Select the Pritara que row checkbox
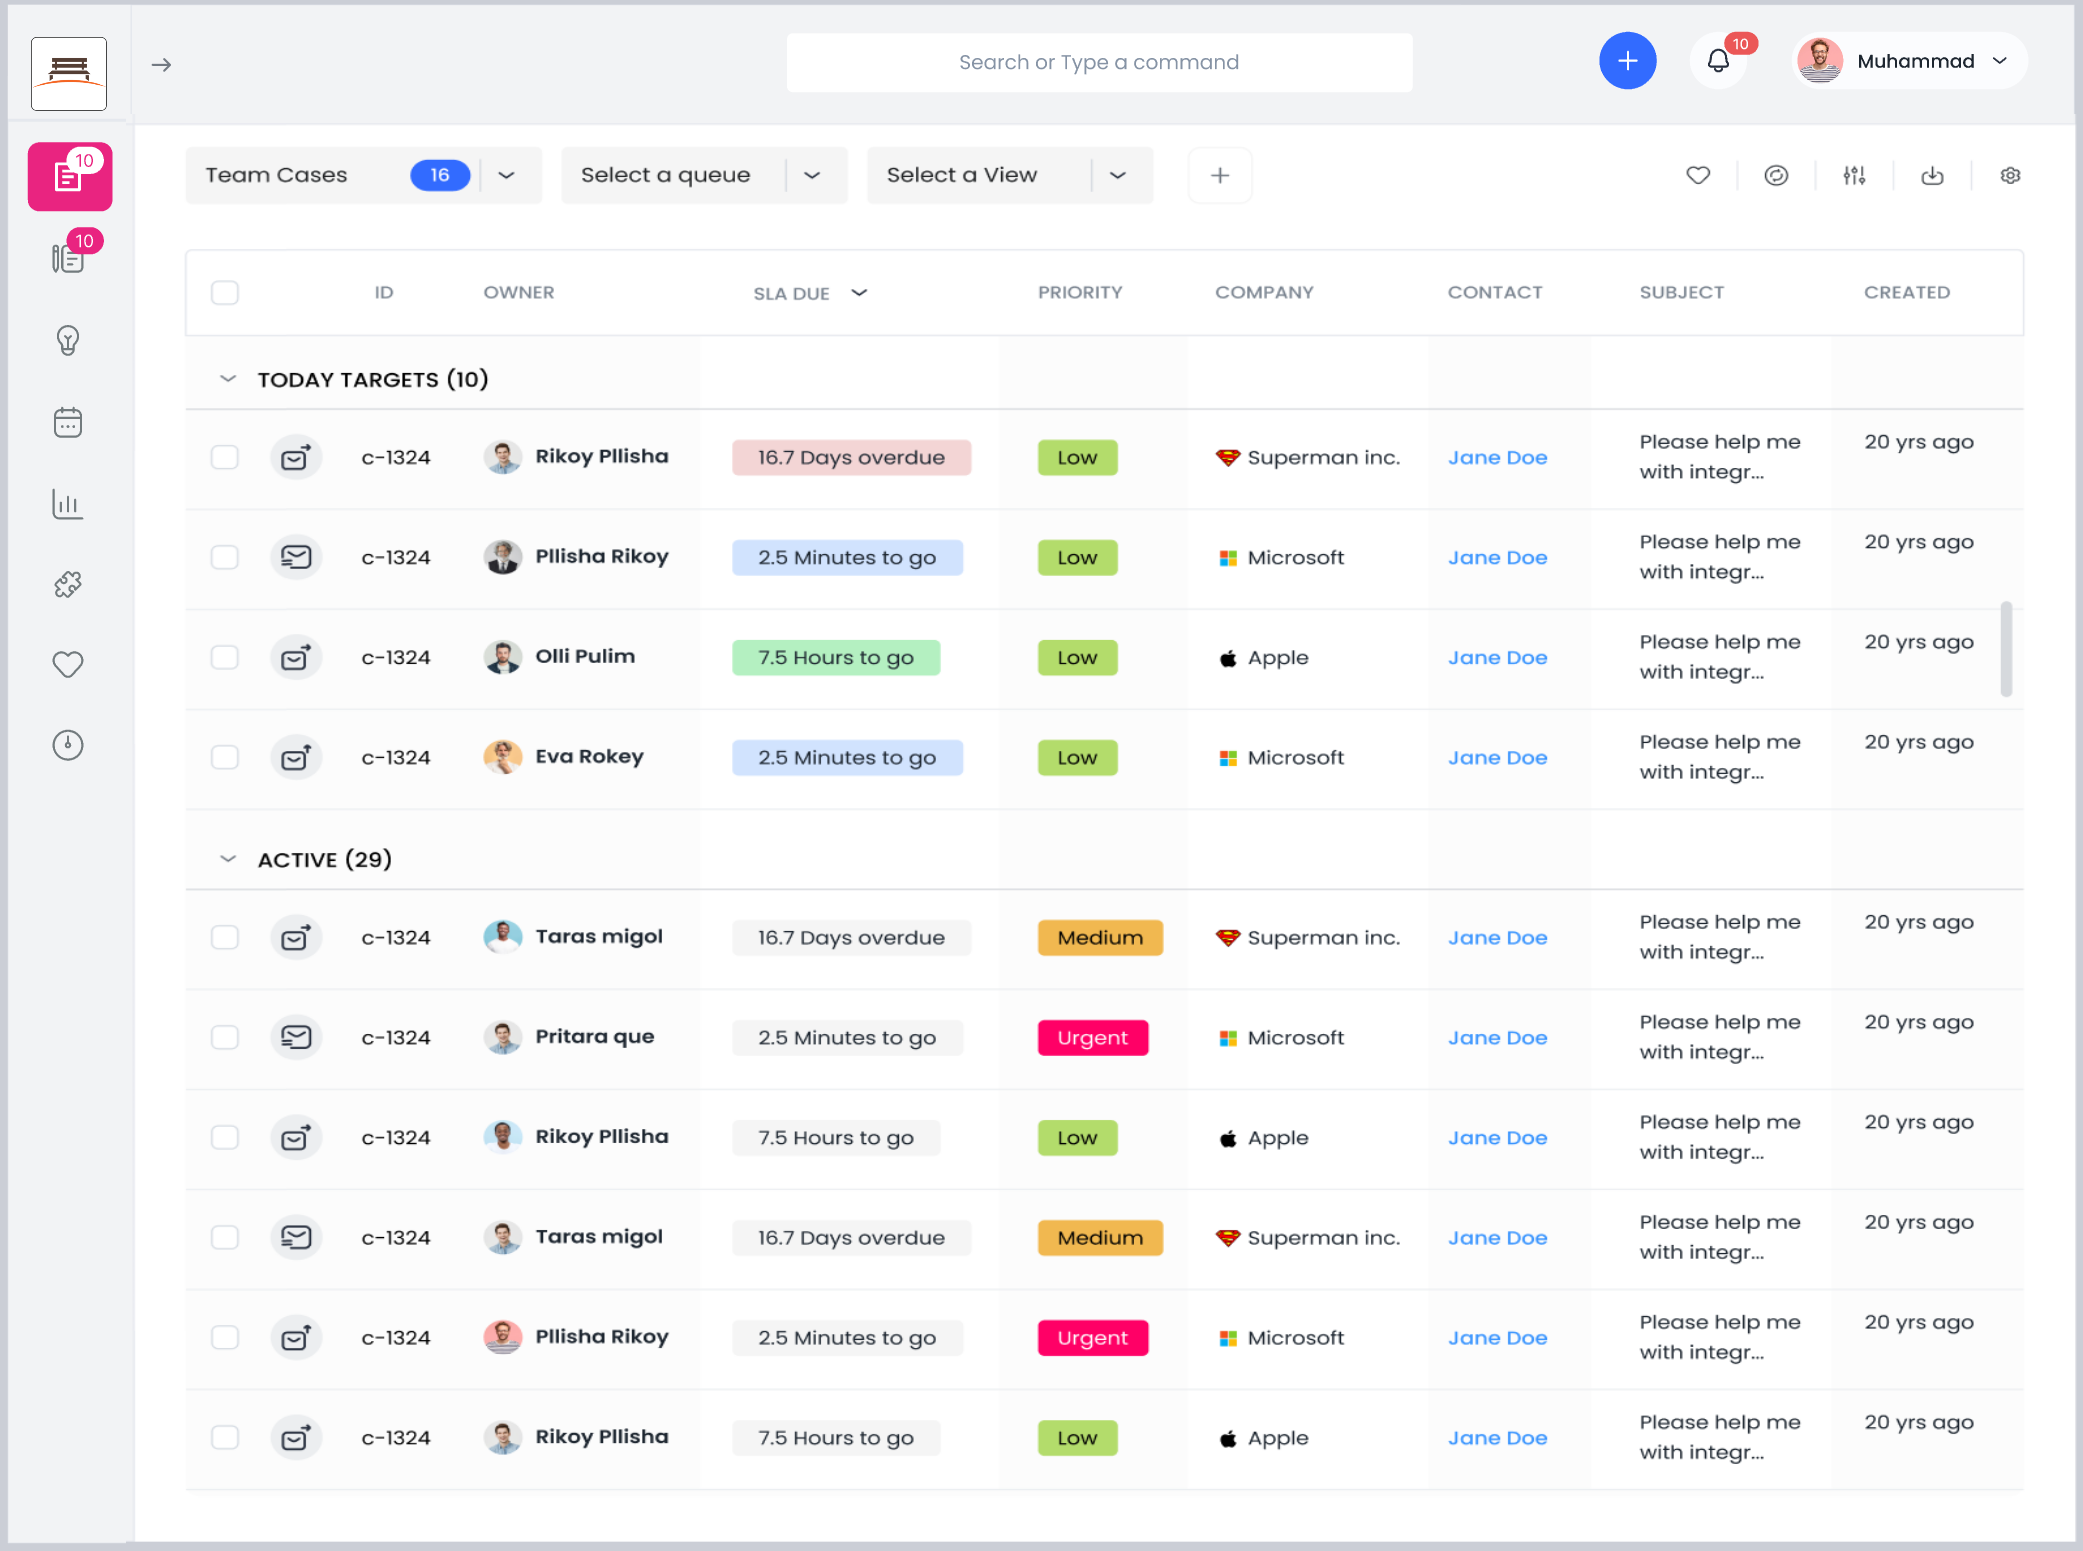The width and height of the screenshot is (2083, 1551). point(225,1037)
